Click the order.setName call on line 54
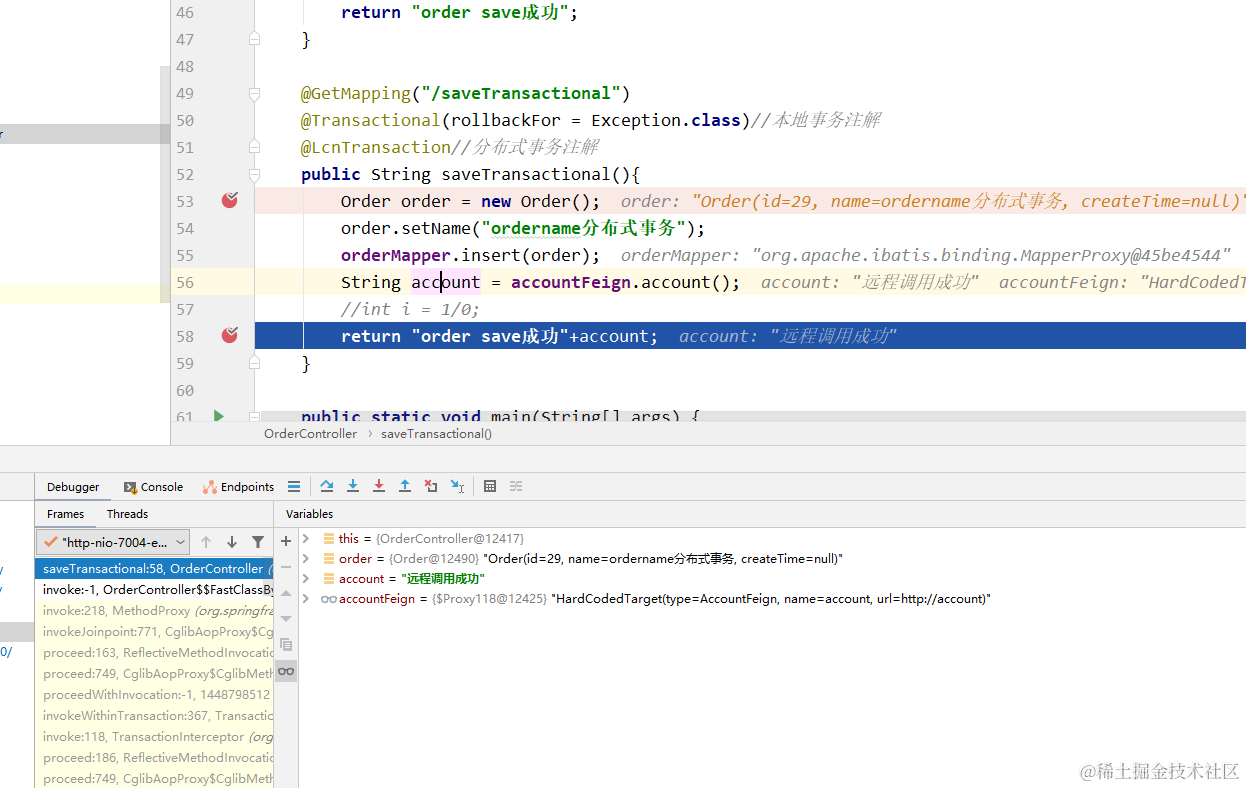The width and height of the screenshot is (1246, 788). point(523,228)
